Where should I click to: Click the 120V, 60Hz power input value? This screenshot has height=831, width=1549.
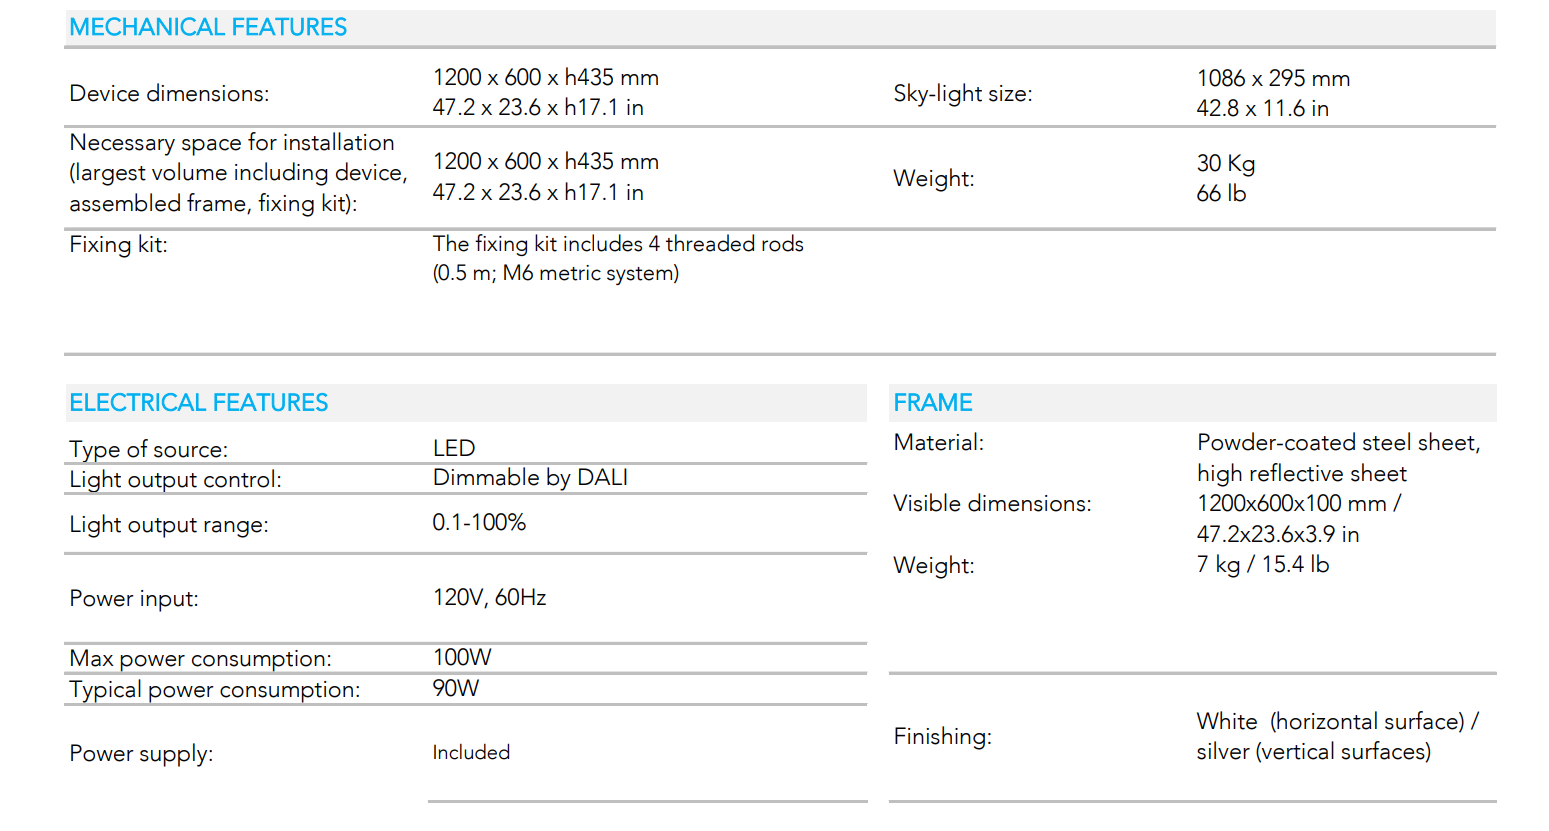489,597
